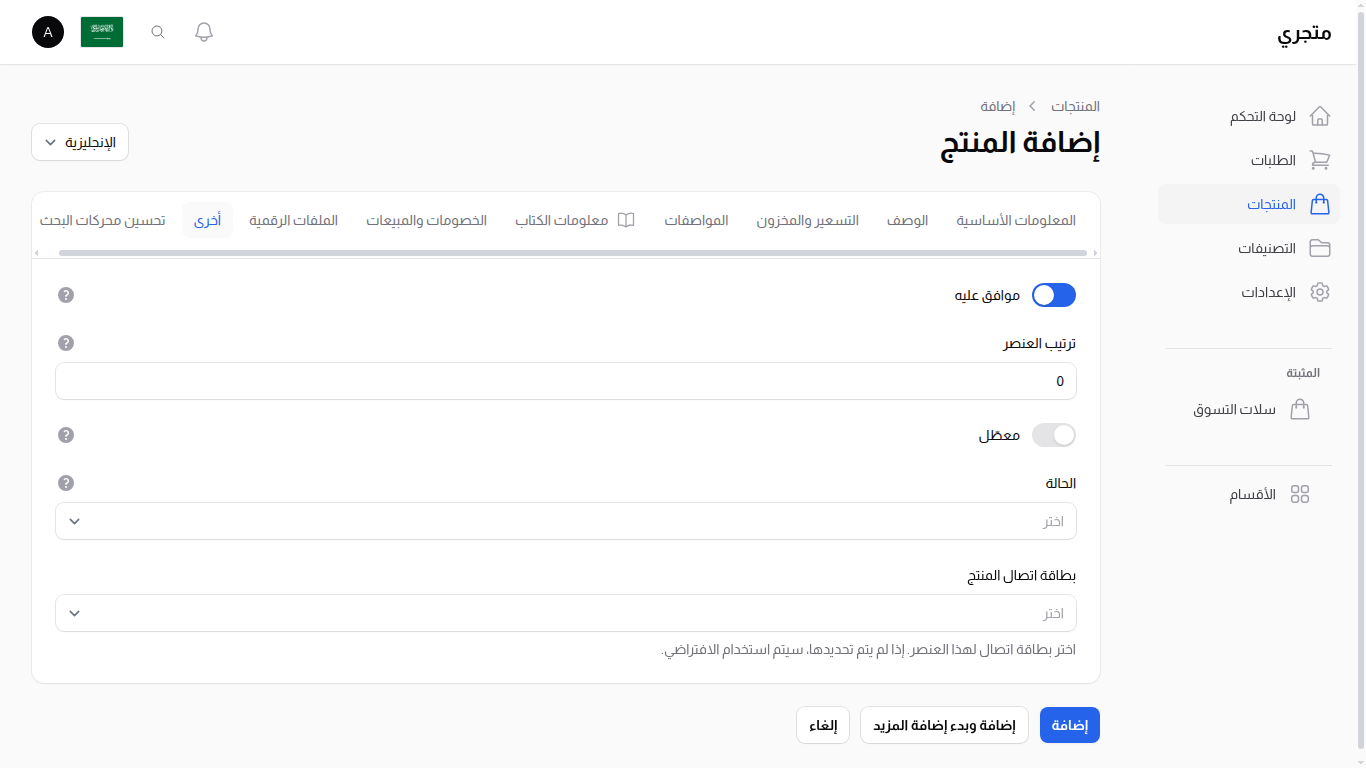
Task: Switch to the تحسين محركات البحث tab
Action: 102,220
